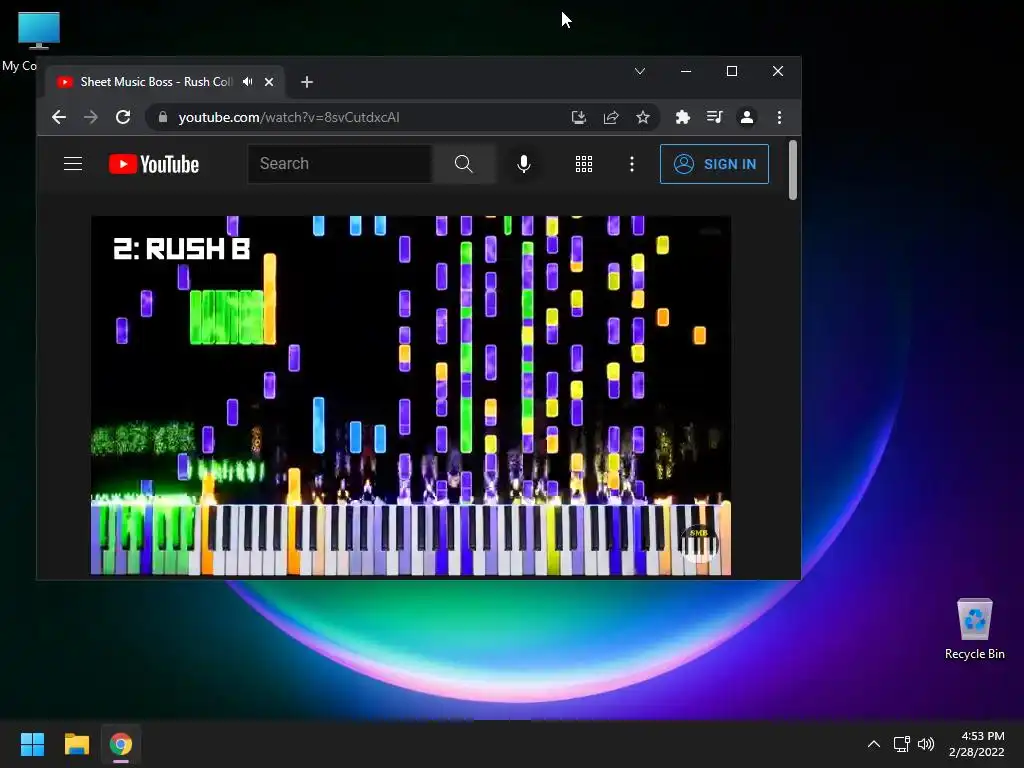The image size is (1024, 768).
Task: Open a new tab
Action: [x=307, y=82]
